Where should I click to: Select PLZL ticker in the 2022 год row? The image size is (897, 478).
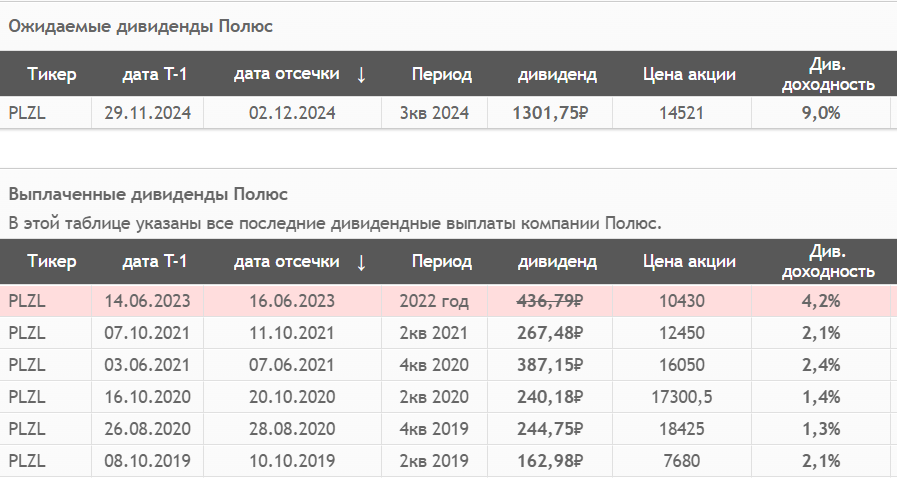point(27,300)
